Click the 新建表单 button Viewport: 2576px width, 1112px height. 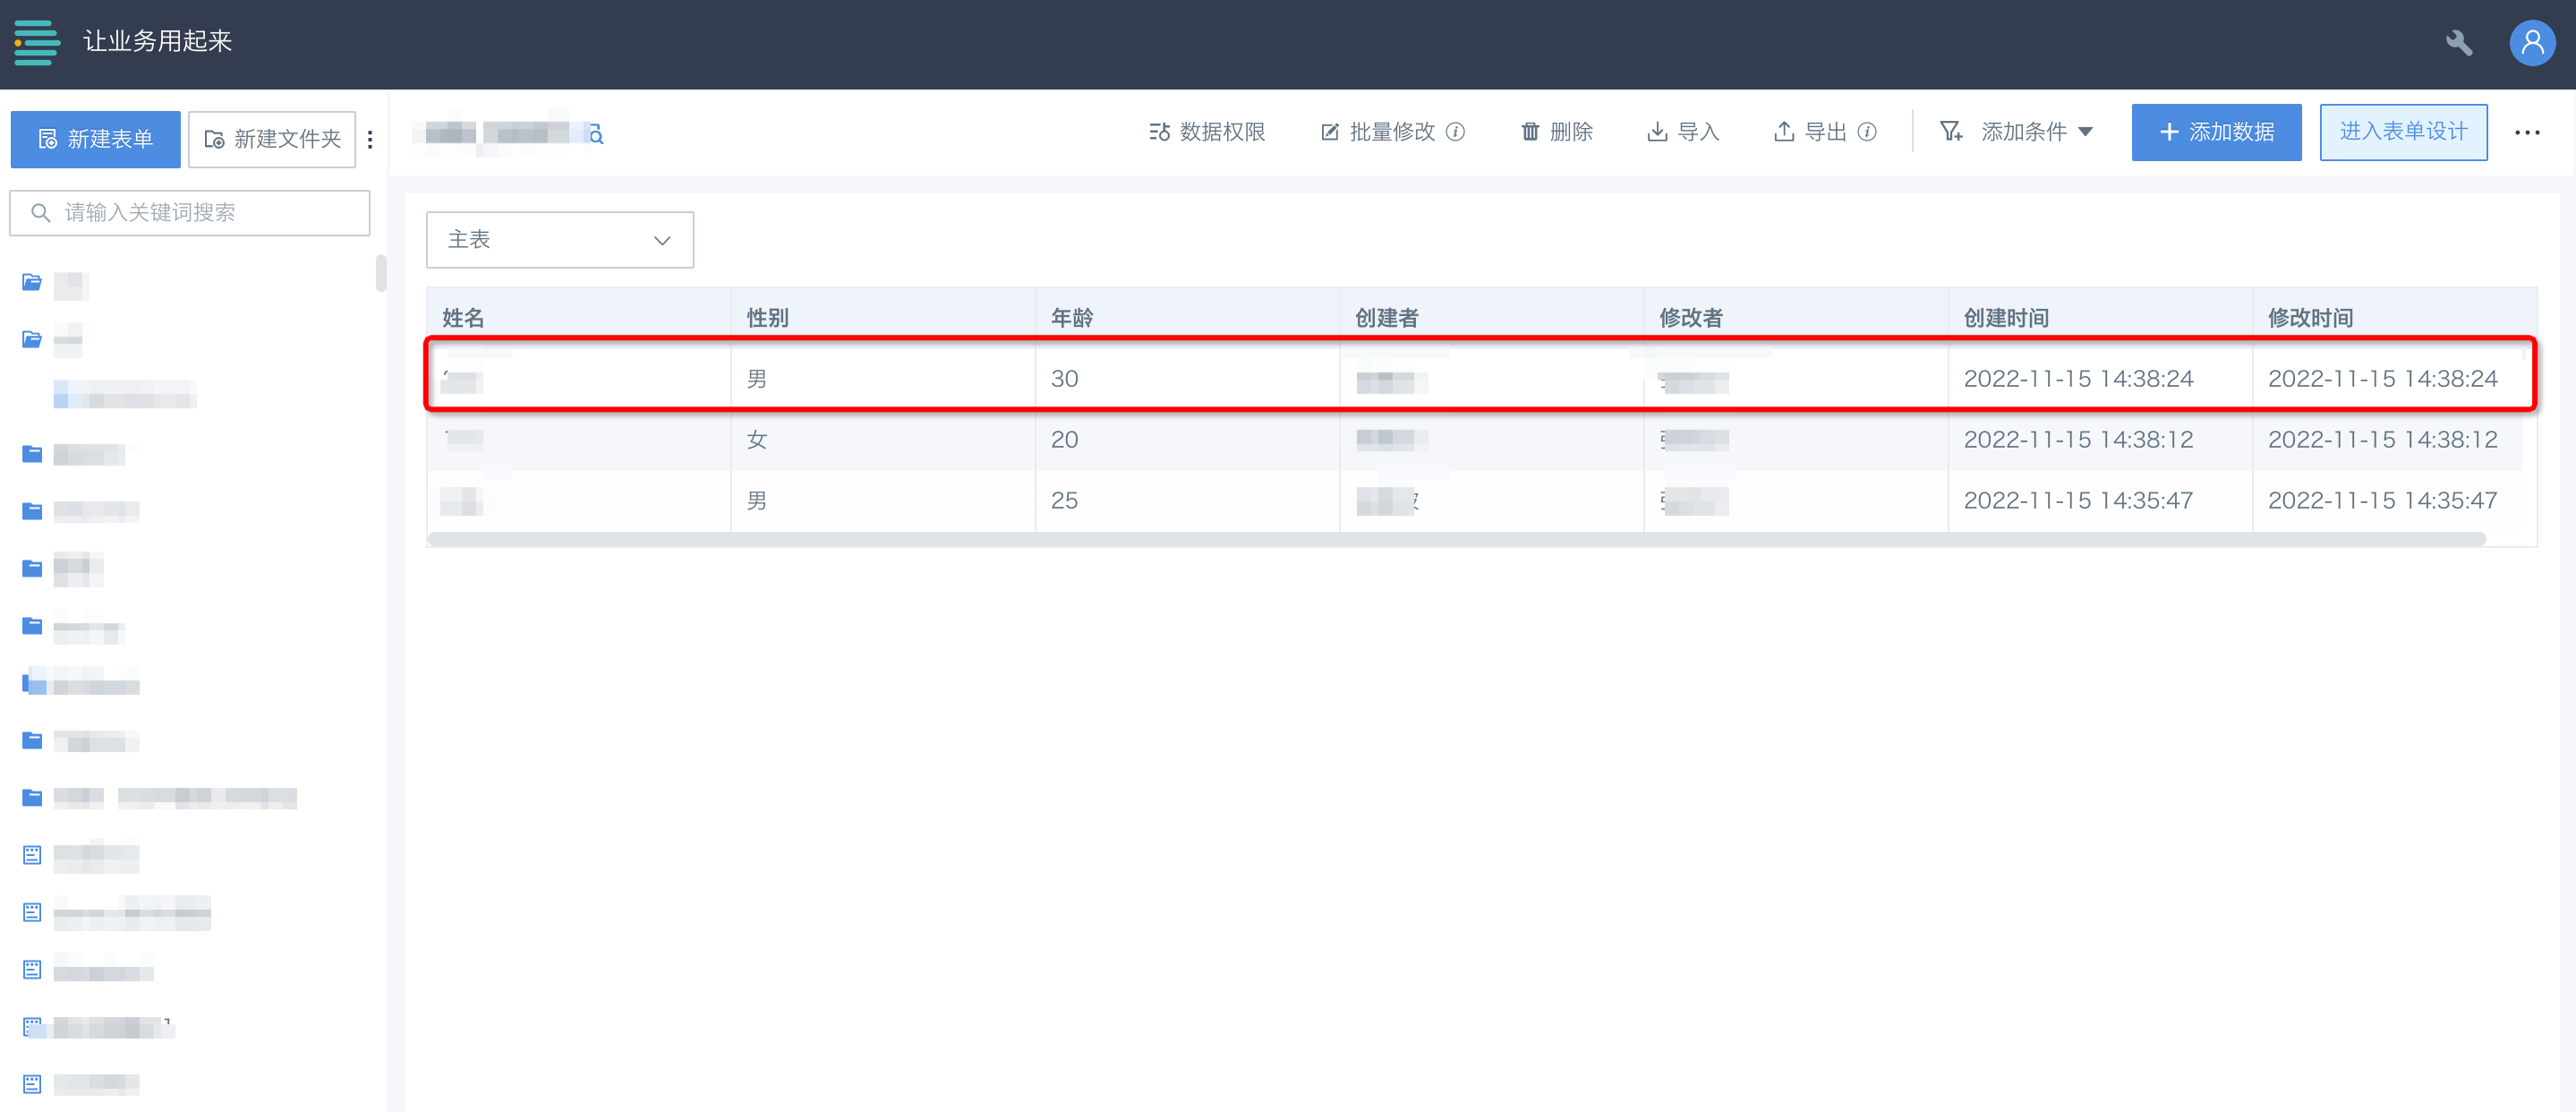click(95, 139)
